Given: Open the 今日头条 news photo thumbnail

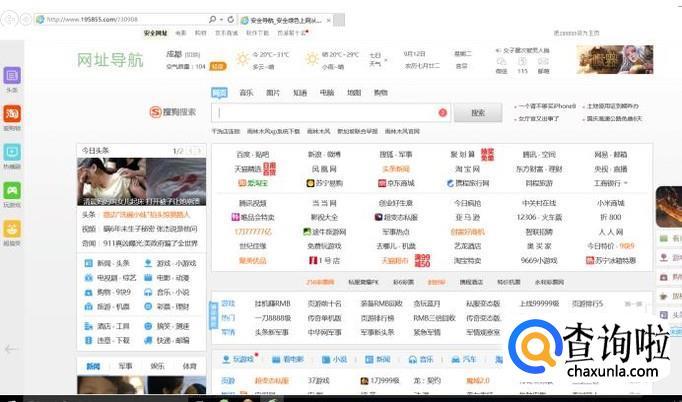Looking at the screenshot, I should coord(141,182).
